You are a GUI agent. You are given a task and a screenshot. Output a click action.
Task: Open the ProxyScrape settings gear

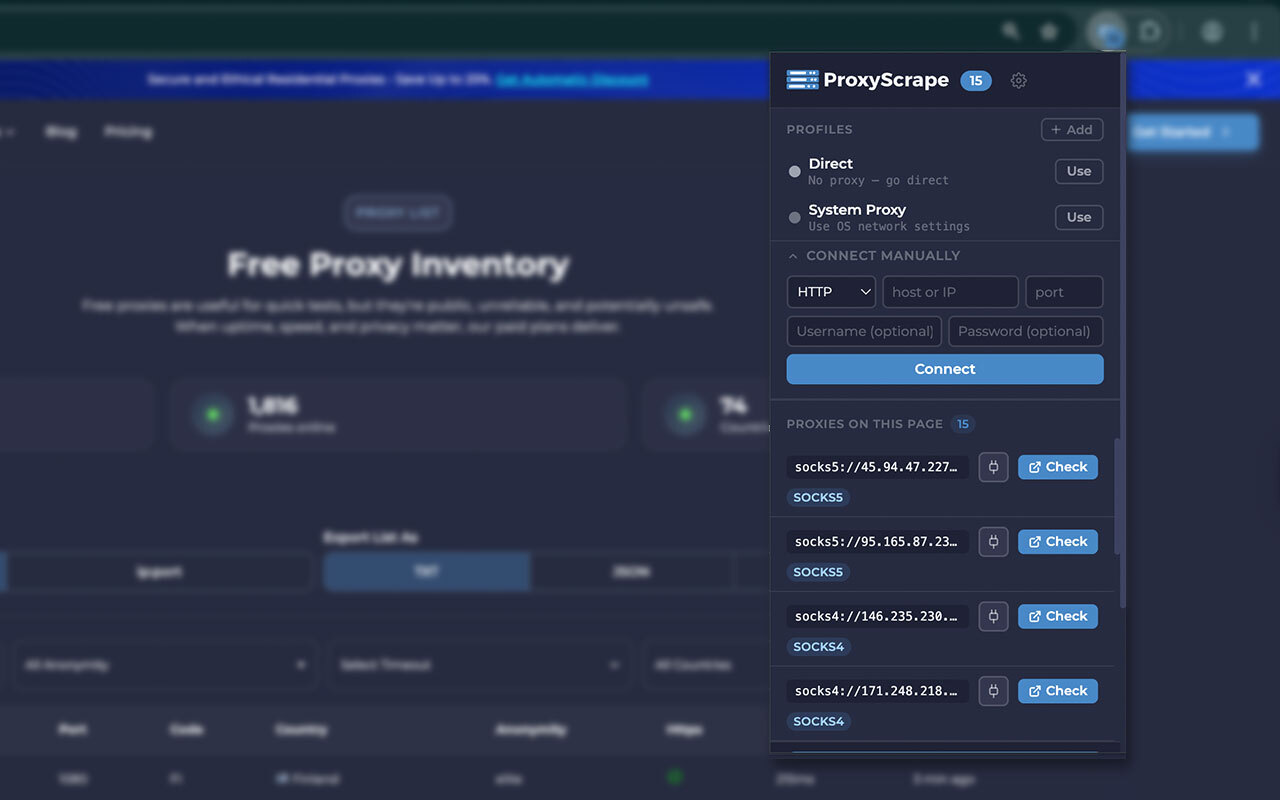(x=1018, y=81)
